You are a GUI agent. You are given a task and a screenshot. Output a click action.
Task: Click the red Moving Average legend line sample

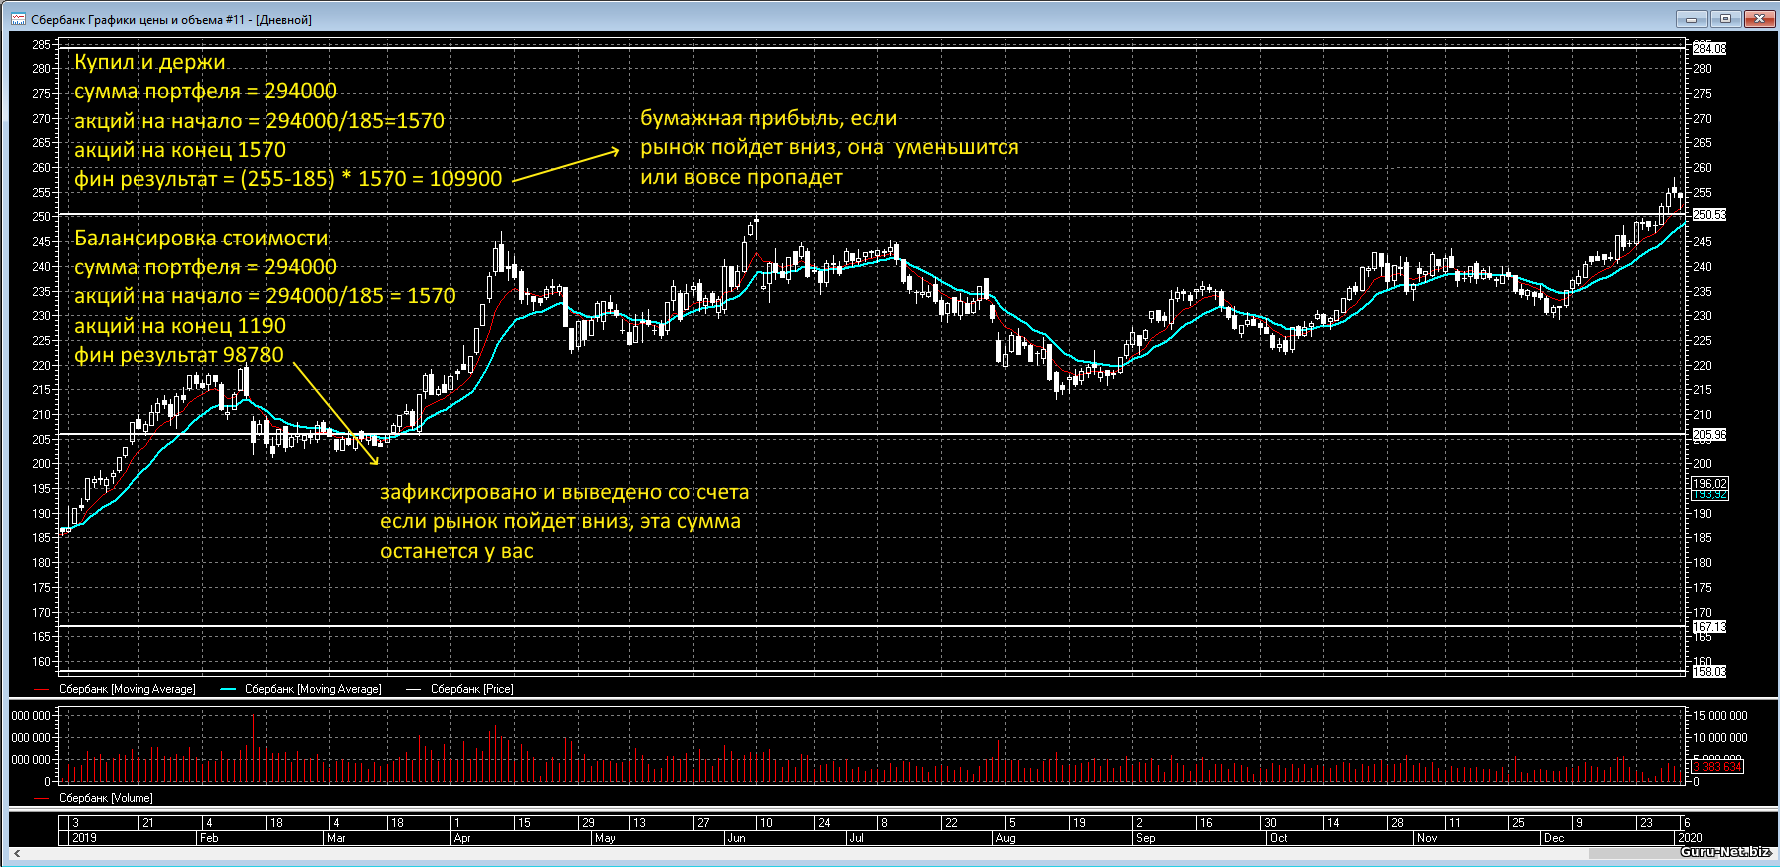(x=42, y=689)
